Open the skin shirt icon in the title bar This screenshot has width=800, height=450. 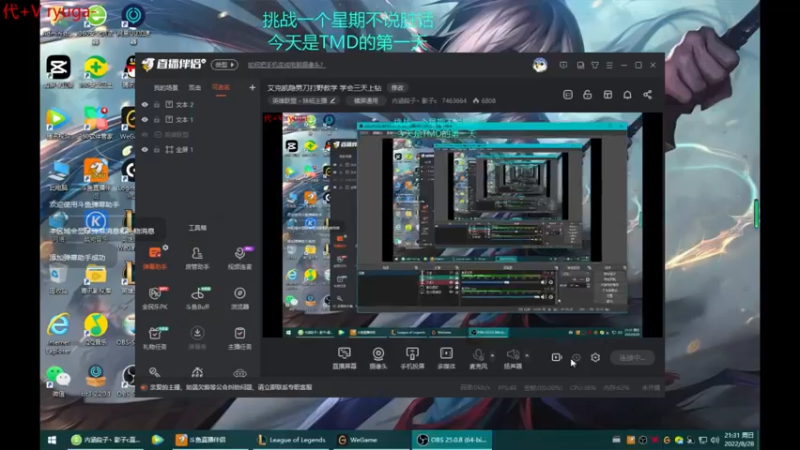pyautogui.click(x=595, y=65)
